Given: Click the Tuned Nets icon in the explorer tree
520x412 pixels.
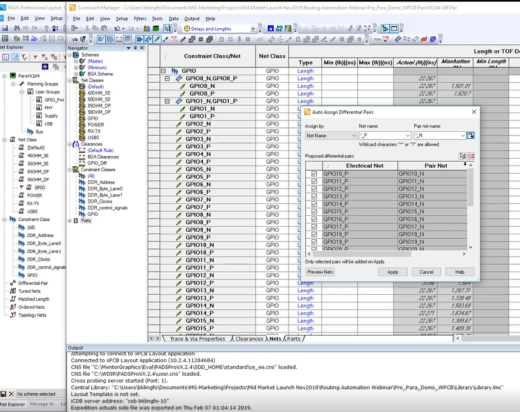Looking at the screenshot, I should (13, 291).
